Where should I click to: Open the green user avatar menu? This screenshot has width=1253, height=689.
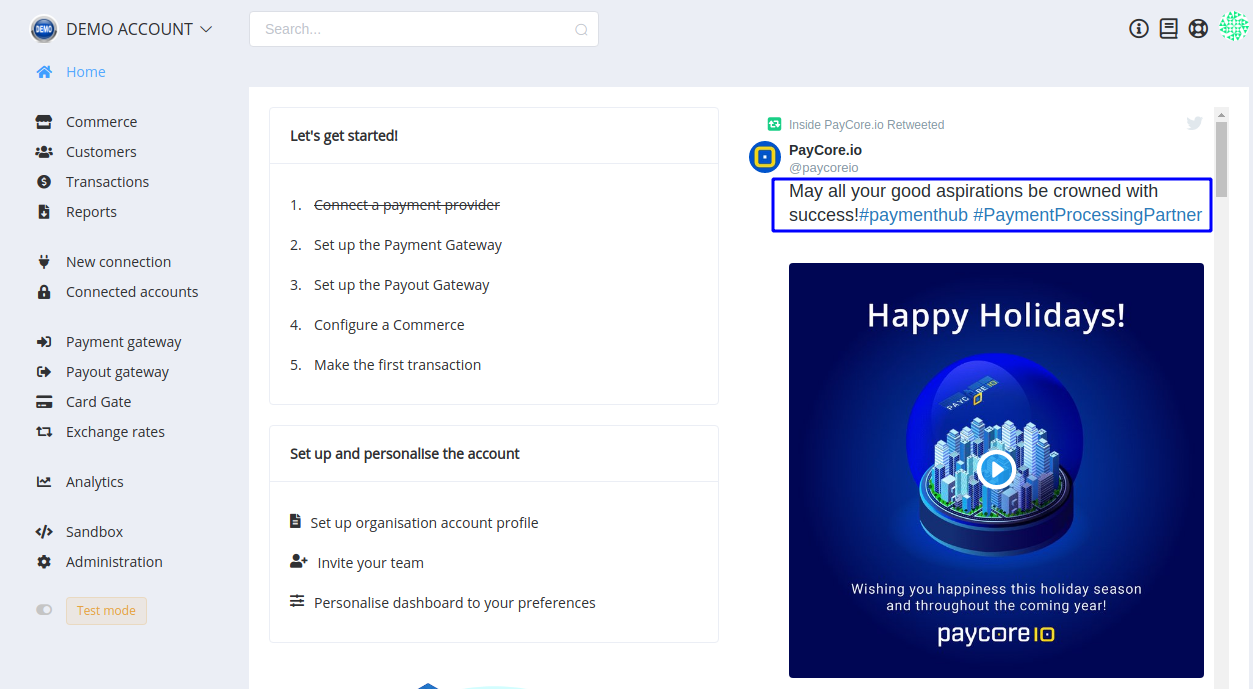(x=1234, y=27)
